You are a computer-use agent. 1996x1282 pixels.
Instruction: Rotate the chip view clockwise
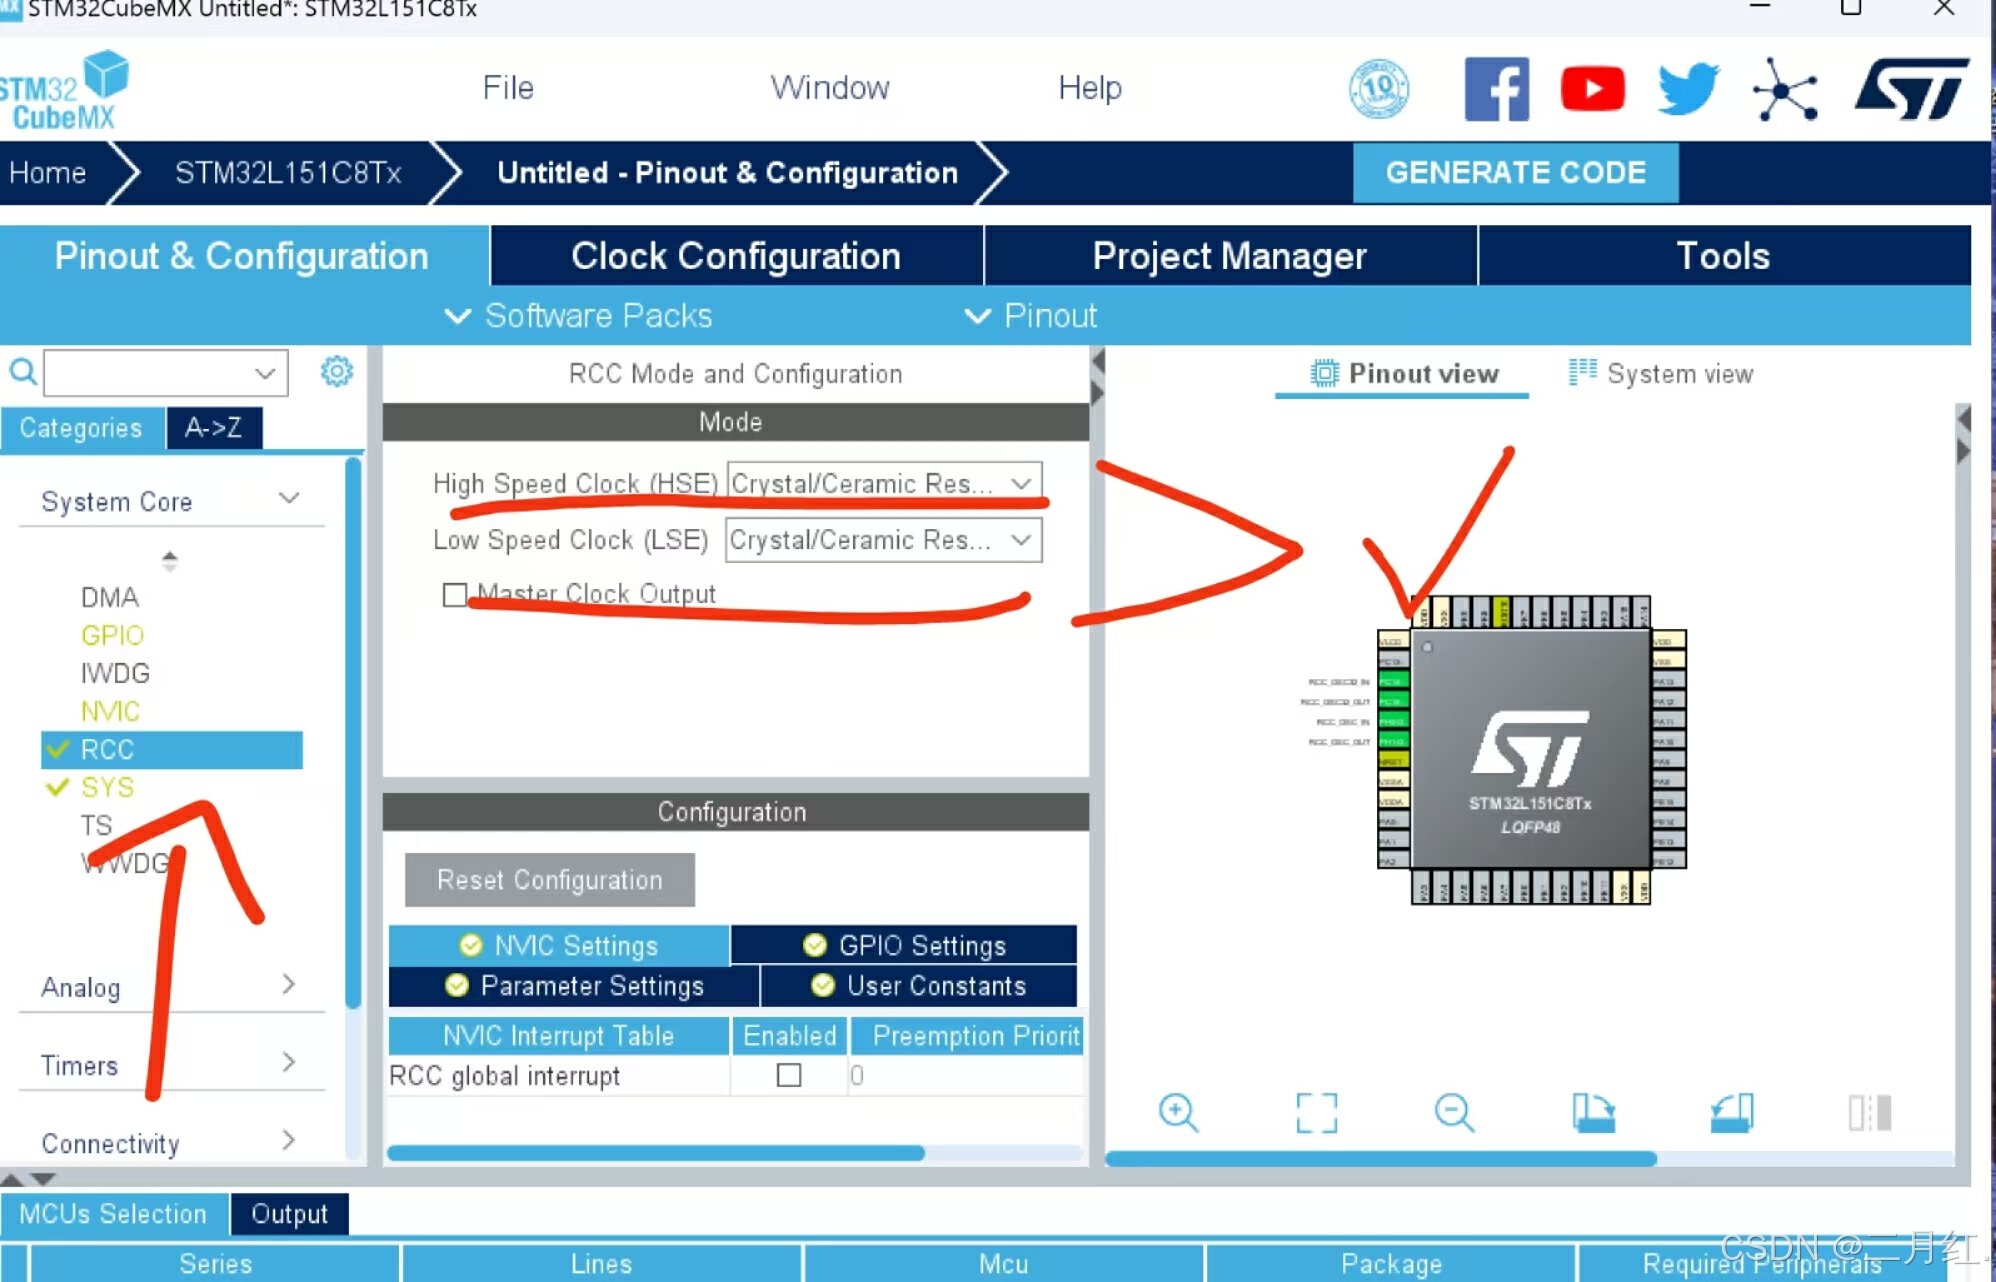(x=1593, y=1113)
